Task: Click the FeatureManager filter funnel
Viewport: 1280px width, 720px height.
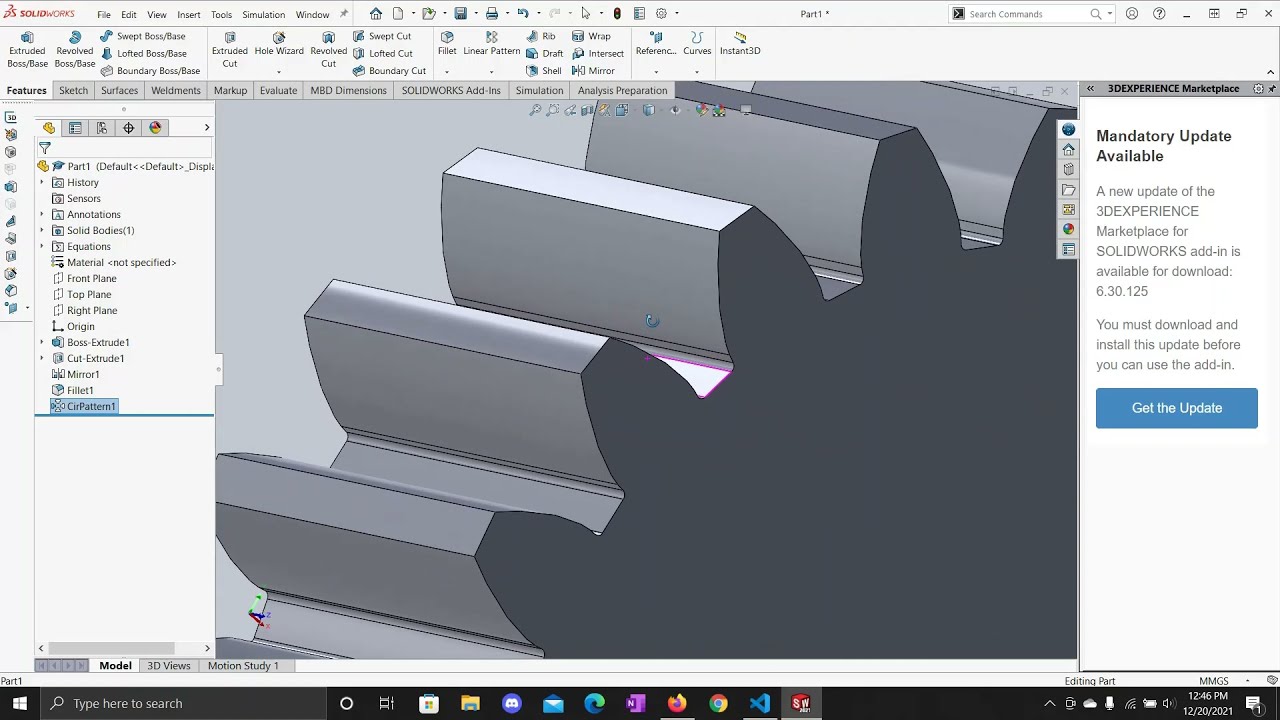Action: [44, 148]
